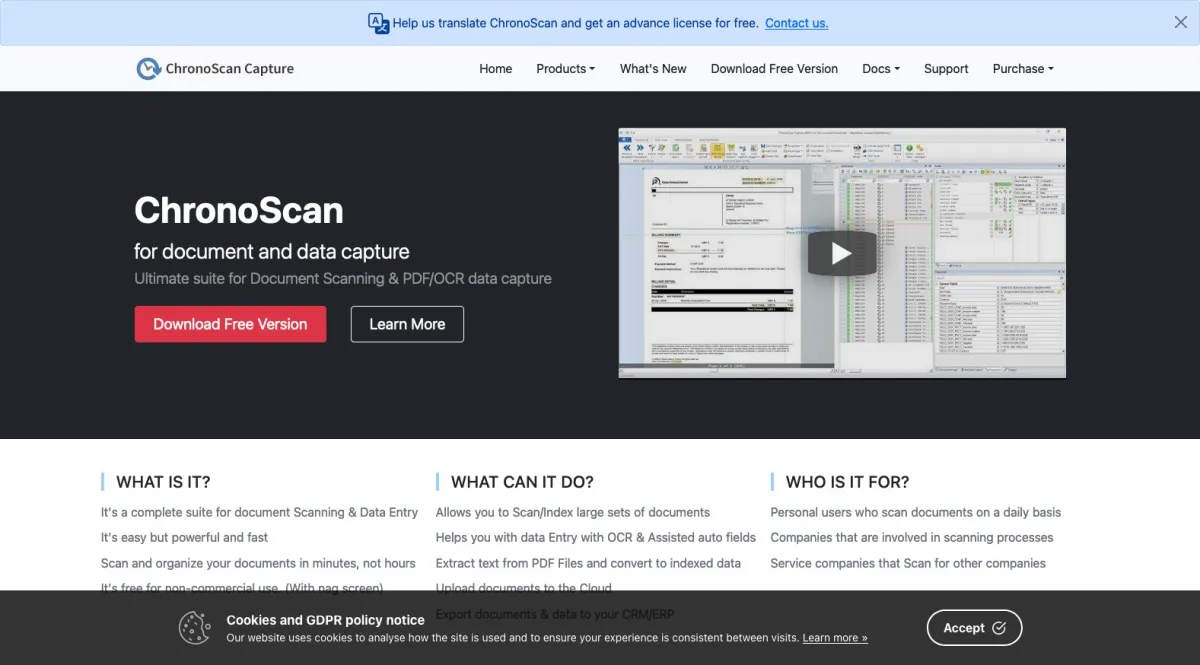
Task: Open the 'Learn more »' cookie policy link
Action: pos(835,638)
